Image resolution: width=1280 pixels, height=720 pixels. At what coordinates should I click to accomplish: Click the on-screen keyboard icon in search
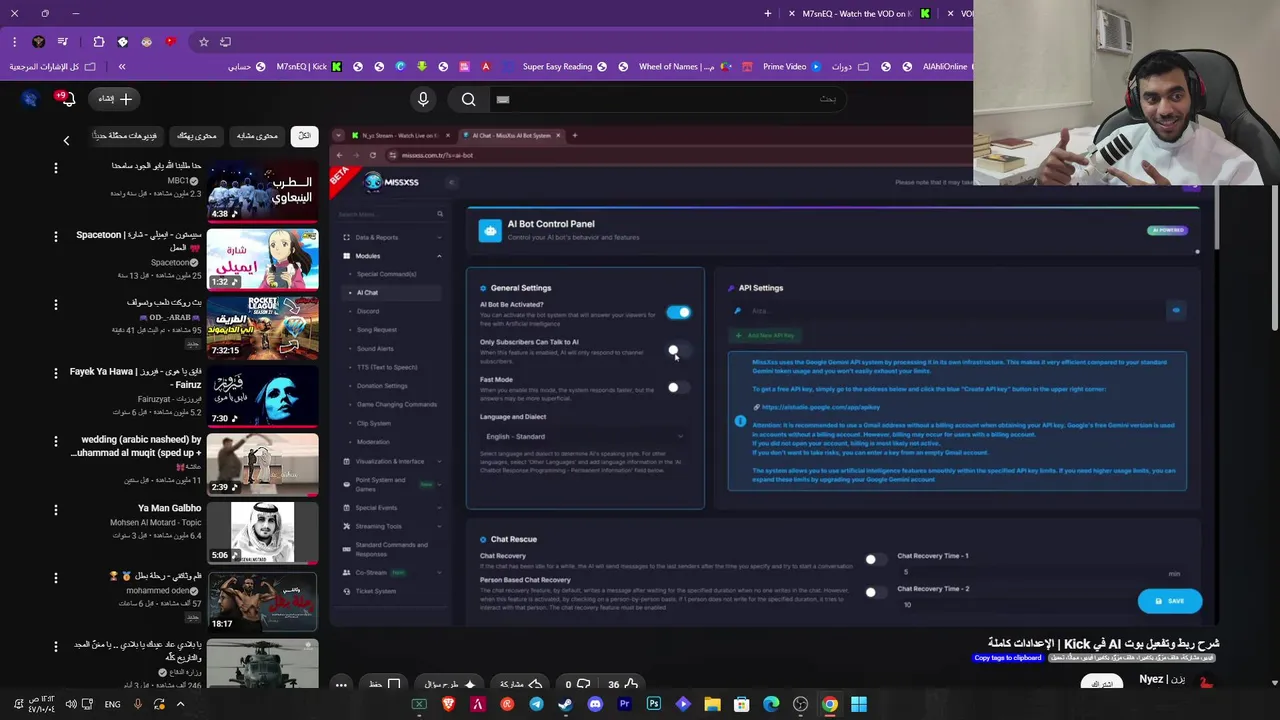503,99
